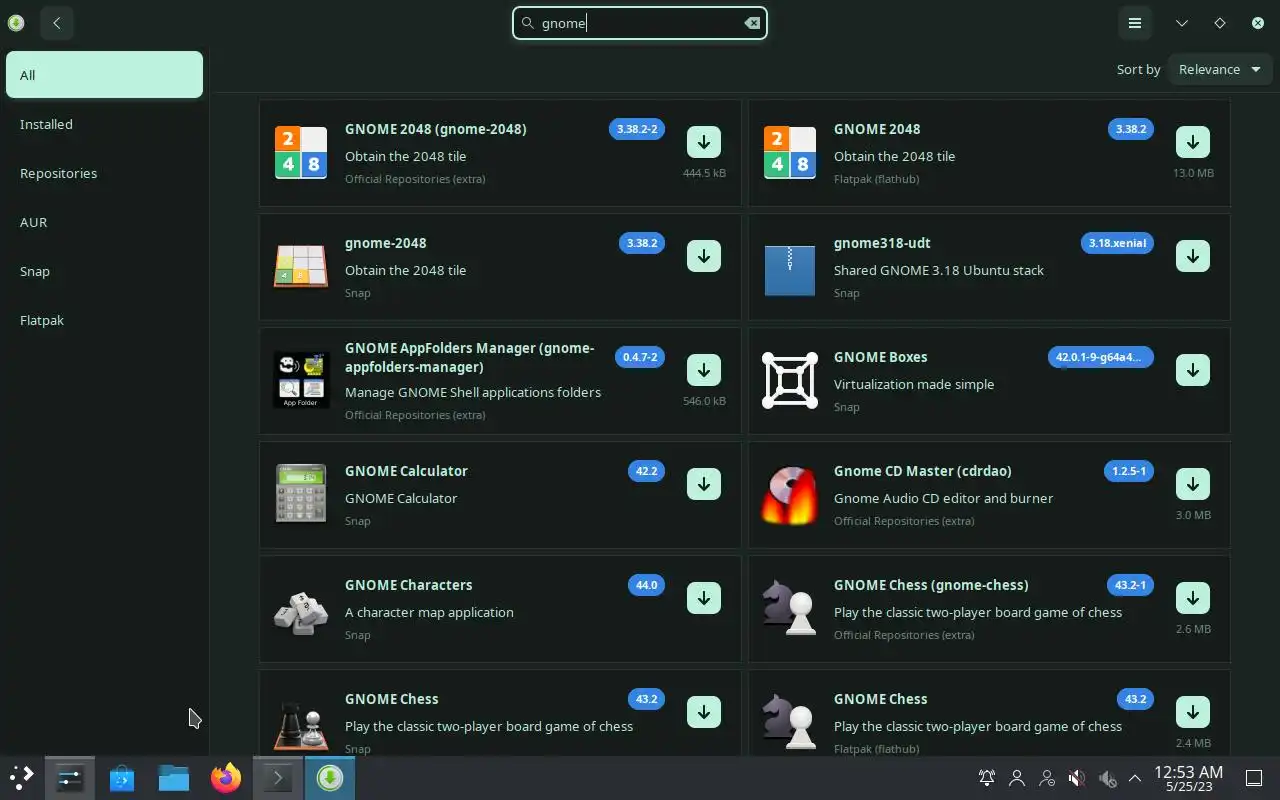Clear the gnome search text

tap(752, 23)
